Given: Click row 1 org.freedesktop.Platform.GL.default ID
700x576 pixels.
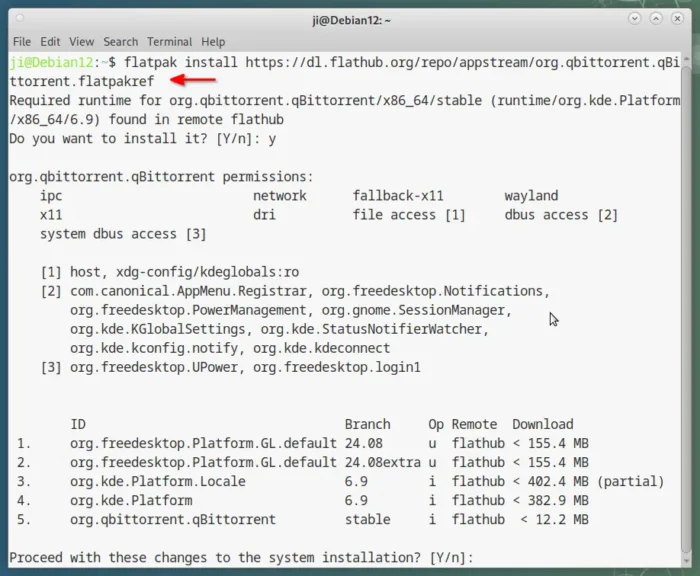Looking at the screenshot, I should 203,444.
